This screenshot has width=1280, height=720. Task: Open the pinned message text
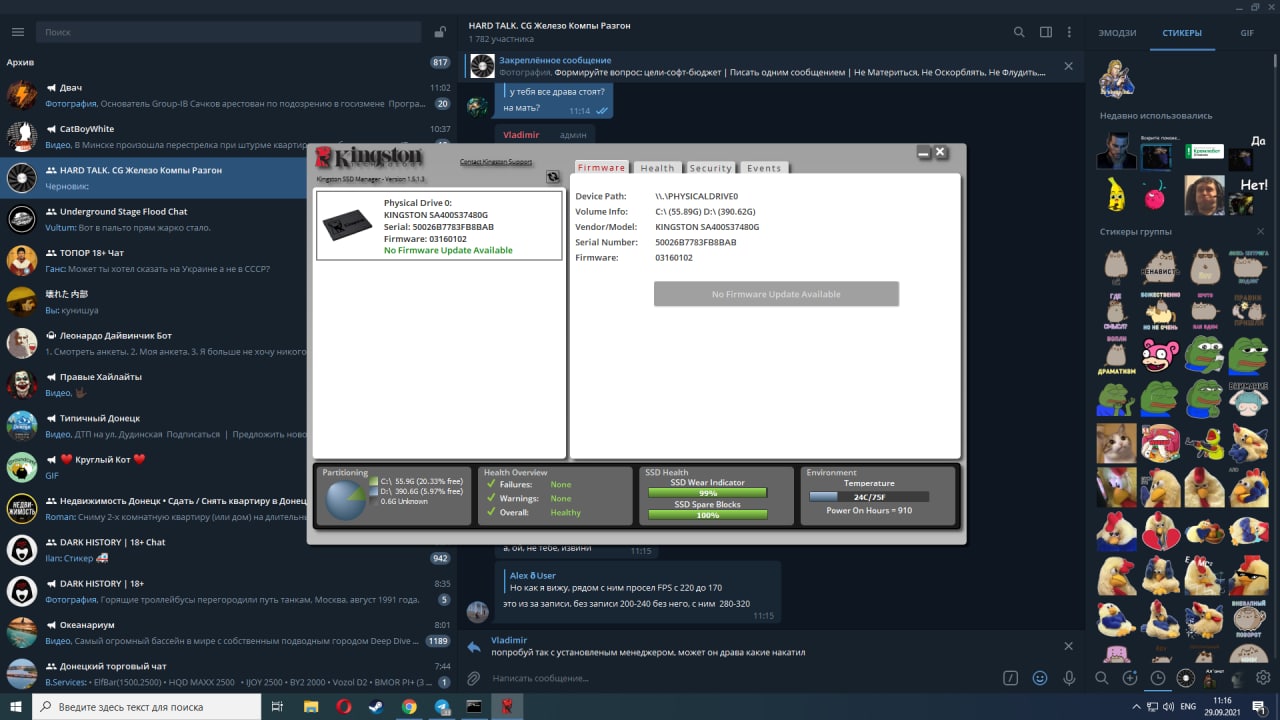tap(772, 66)
